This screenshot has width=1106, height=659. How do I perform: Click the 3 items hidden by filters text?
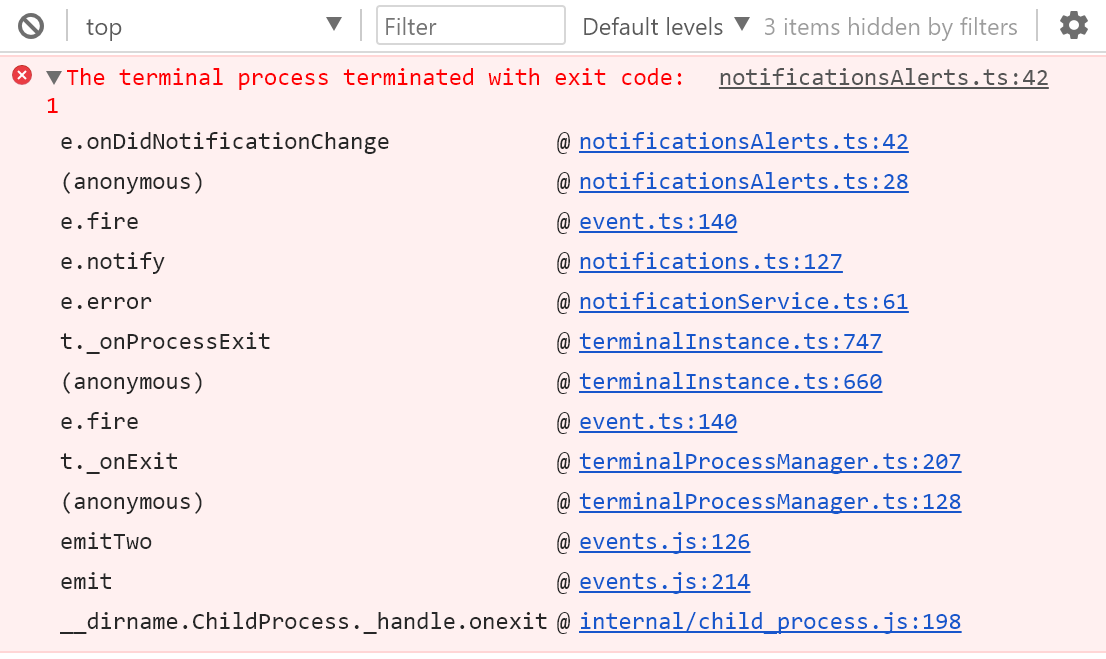pyautogui.click(x=889, y=26)
